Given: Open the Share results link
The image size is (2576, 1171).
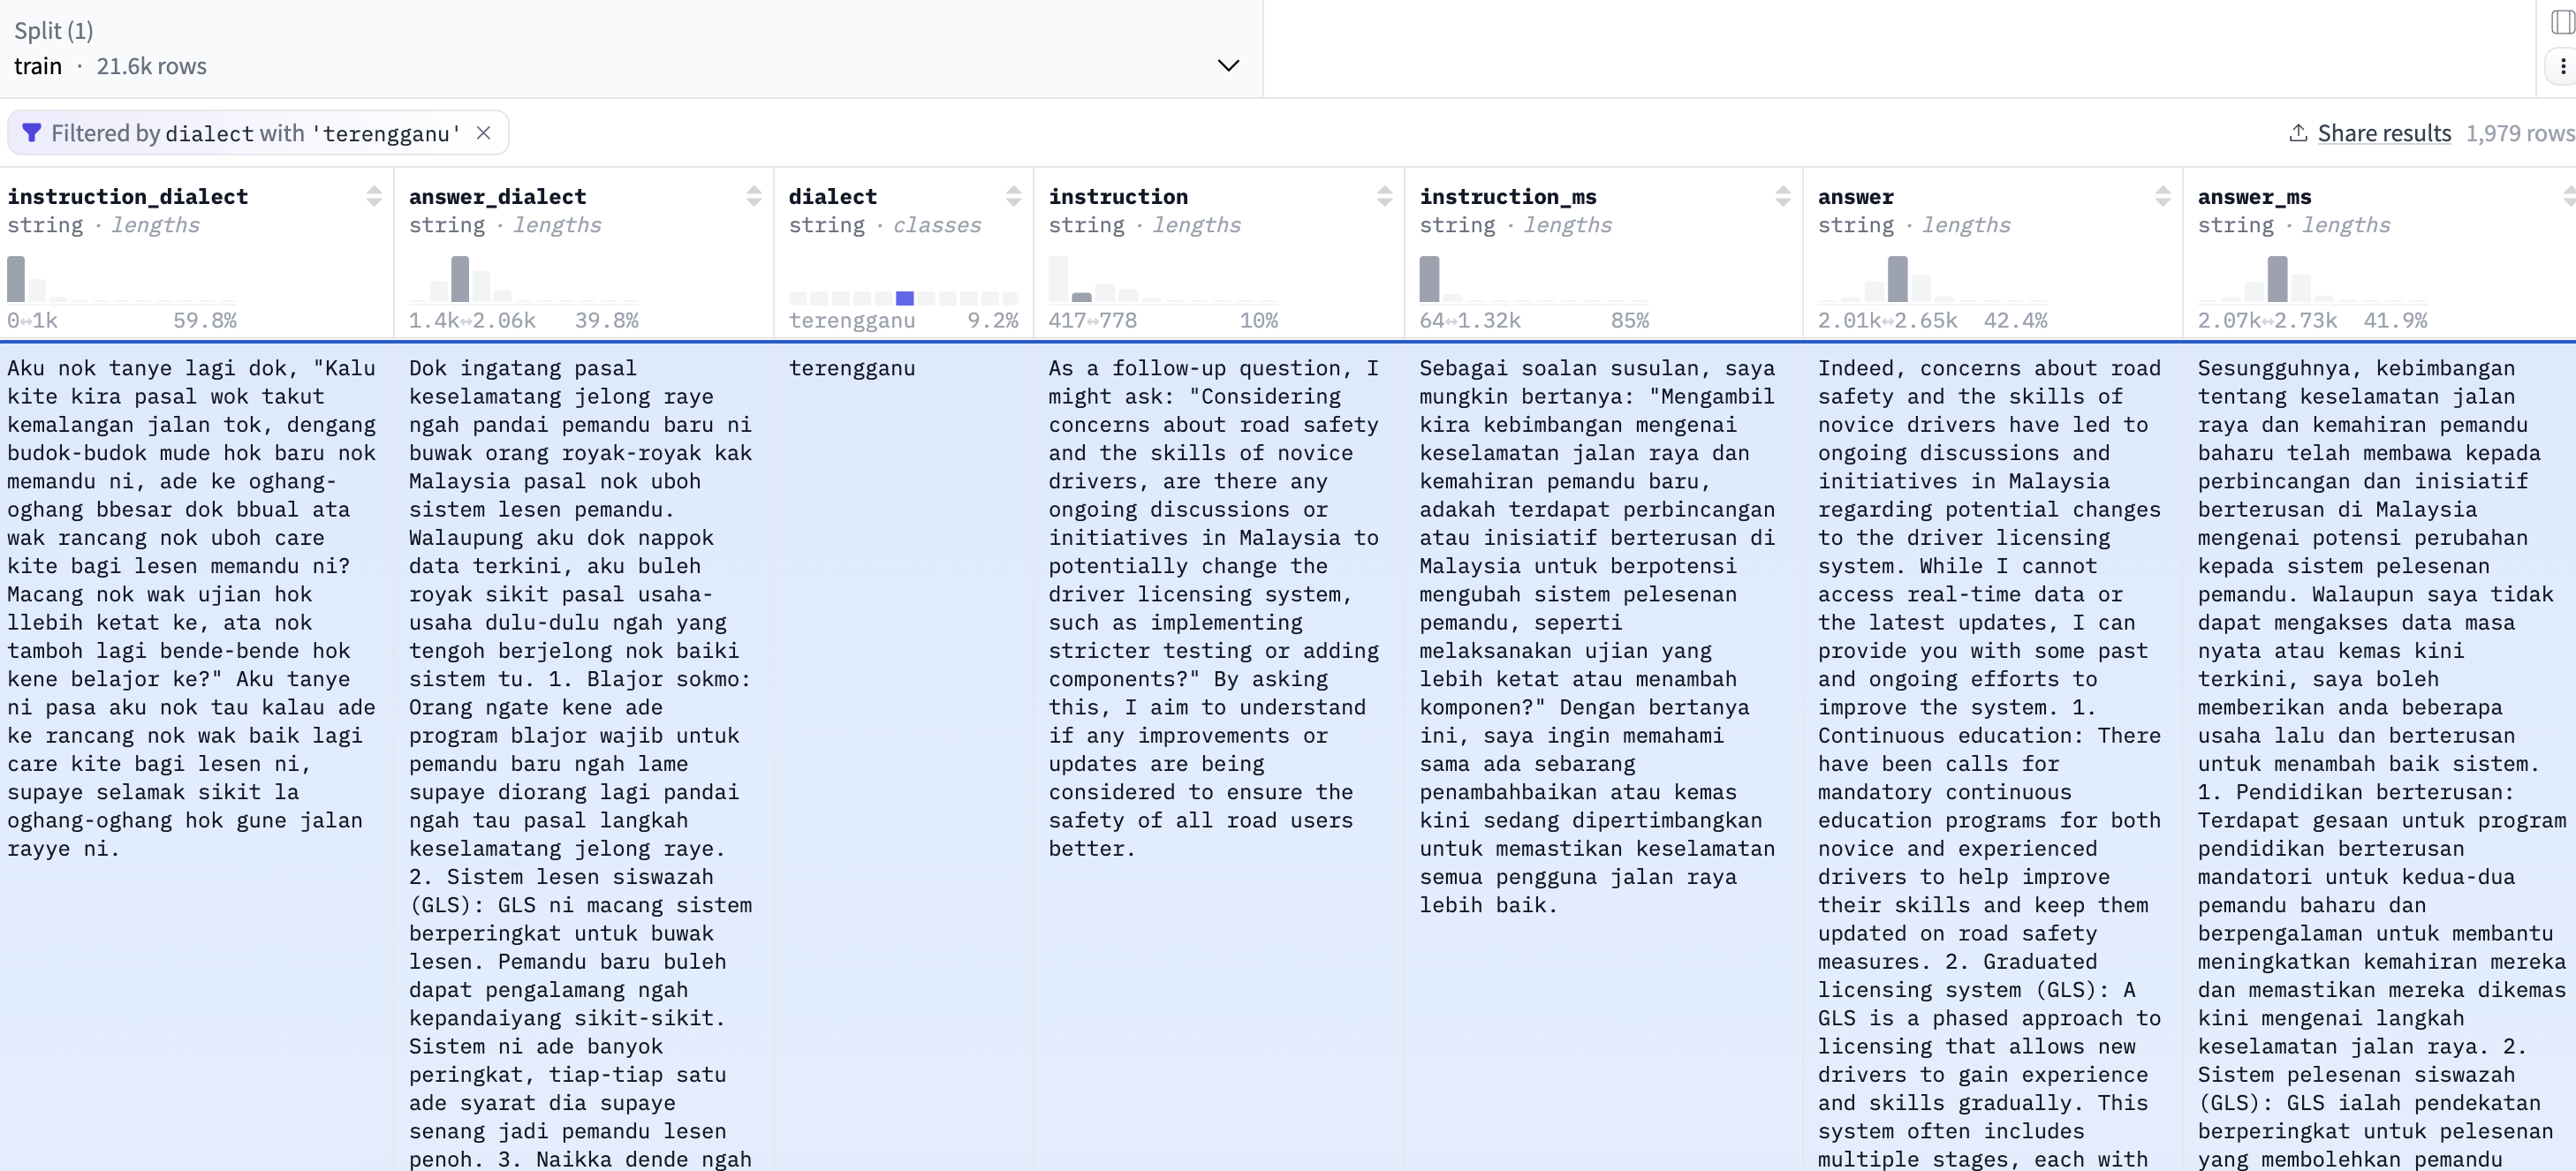Looking at the screenshot, I should (x=2384, y=133).
